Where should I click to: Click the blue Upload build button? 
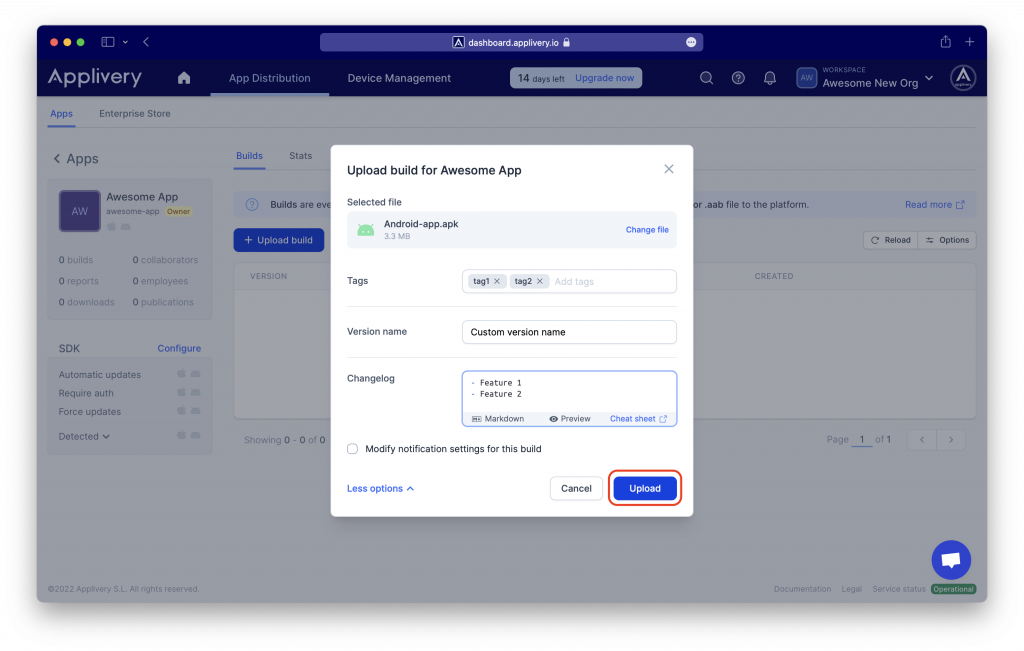279,240
